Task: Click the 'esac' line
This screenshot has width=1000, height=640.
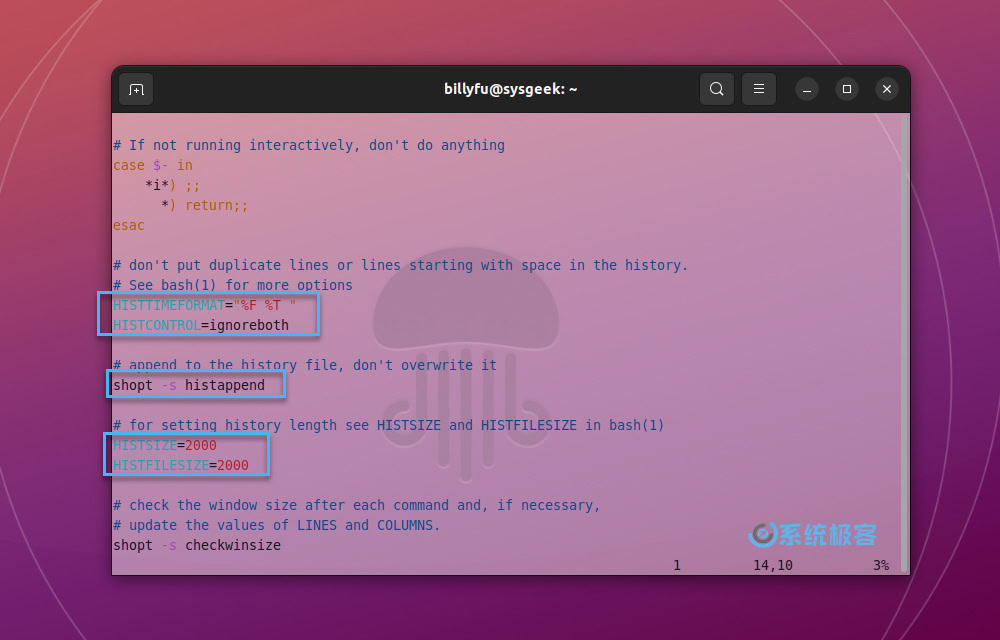Action: click(129, 225)
